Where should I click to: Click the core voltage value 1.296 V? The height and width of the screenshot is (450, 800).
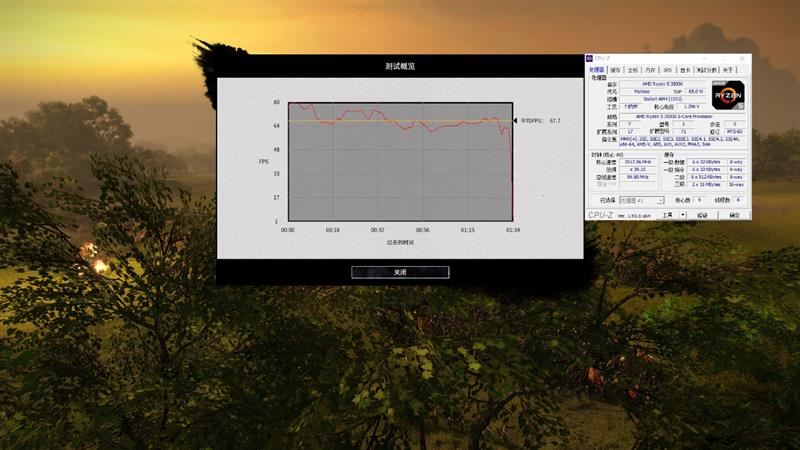[x=691, y=107]
